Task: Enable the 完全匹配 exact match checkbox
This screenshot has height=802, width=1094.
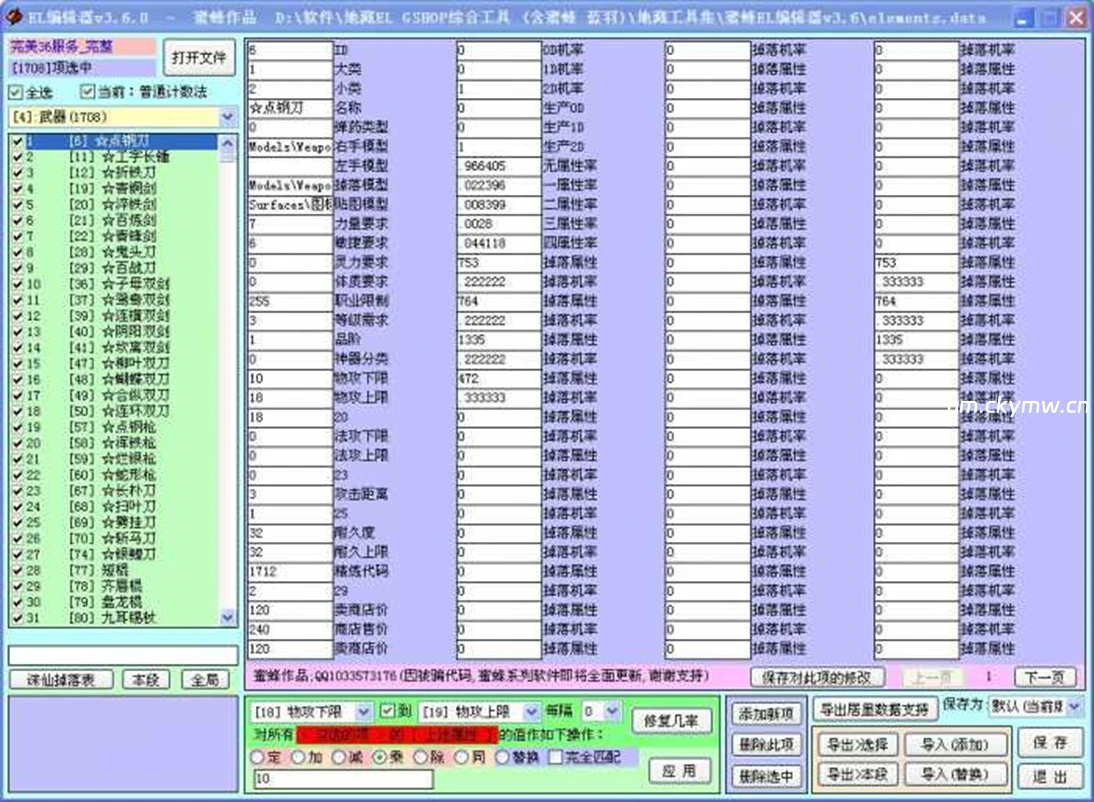Action: [x=555, y=757]
